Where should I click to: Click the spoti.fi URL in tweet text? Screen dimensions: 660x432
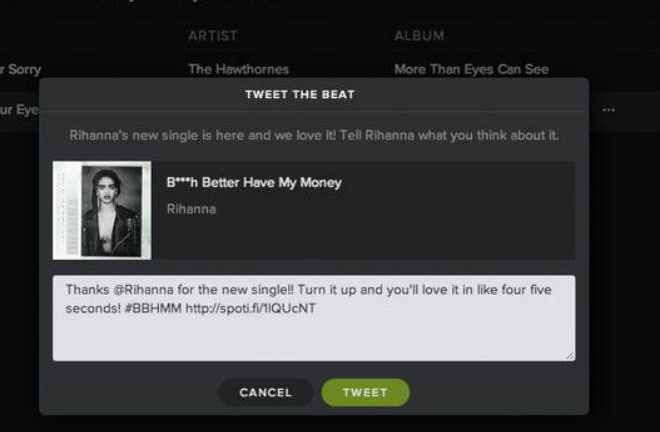point(250,308)
